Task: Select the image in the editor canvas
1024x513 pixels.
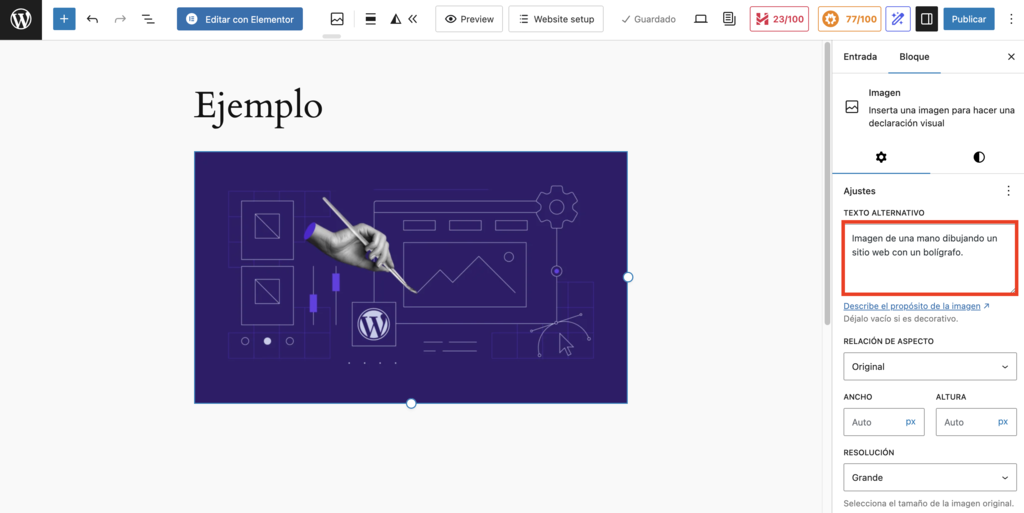Action: (411, 277)
